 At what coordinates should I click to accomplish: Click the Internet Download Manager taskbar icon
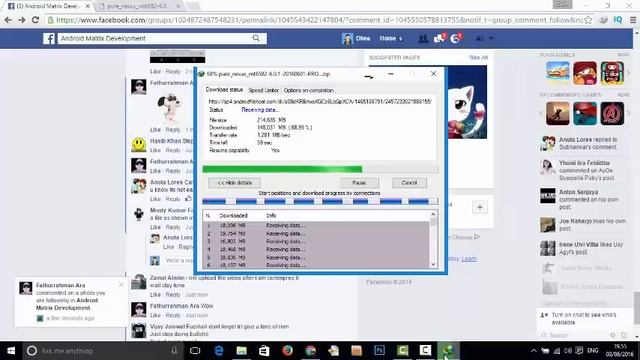(448, 351)
